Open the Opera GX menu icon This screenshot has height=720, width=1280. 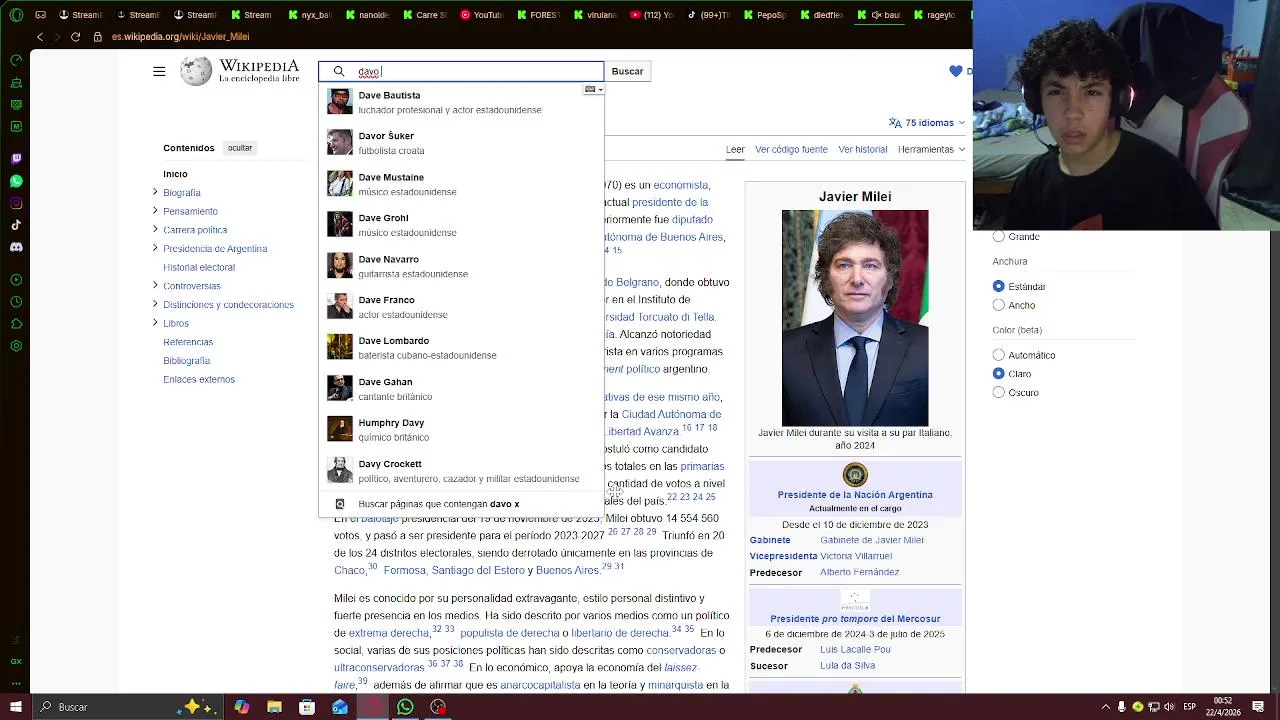tap(16, 15)
